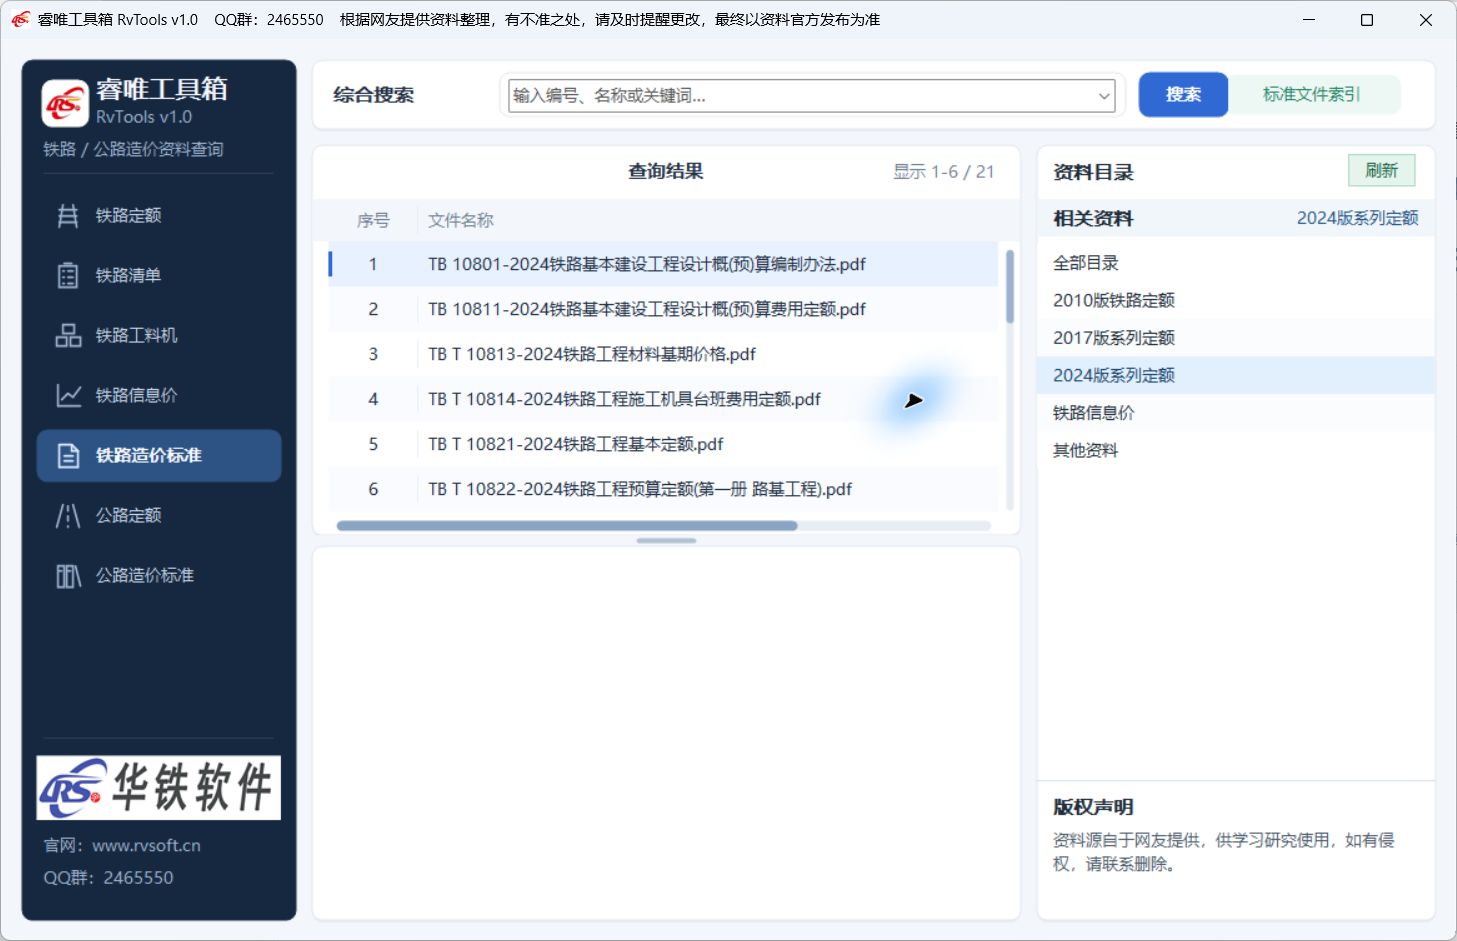Screen dimensions: 1457x941
Task: Click the 刷新 button in 资料目录
Action: pos(1381,170)
